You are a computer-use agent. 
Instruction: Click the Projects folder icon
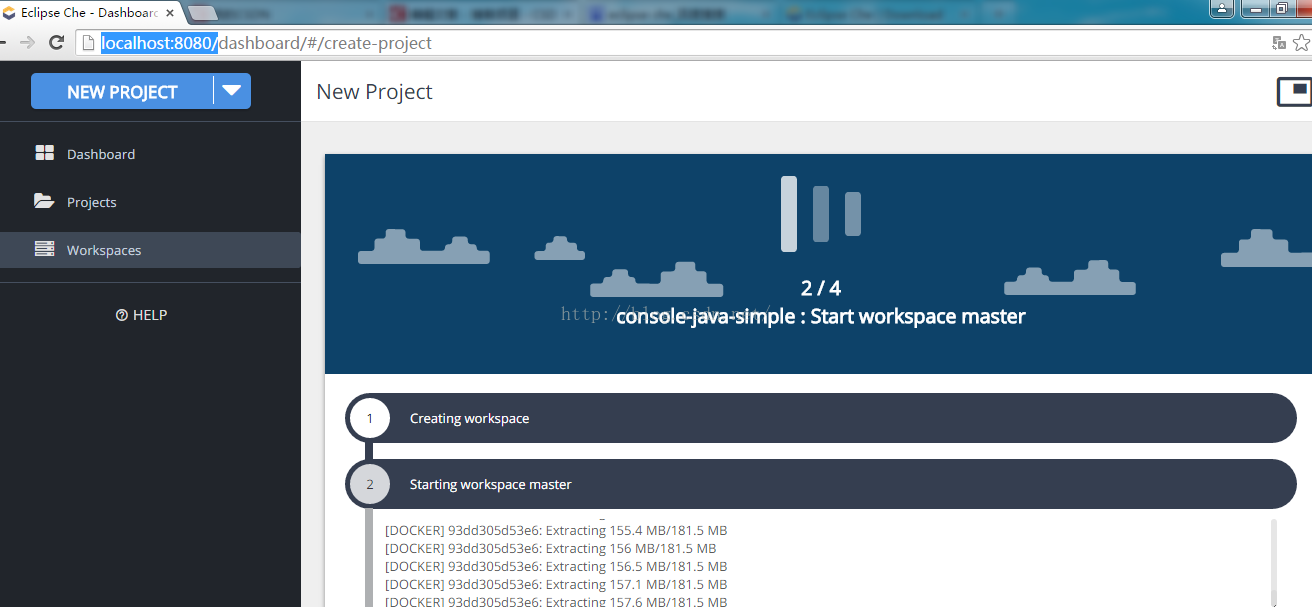[44, 201]
